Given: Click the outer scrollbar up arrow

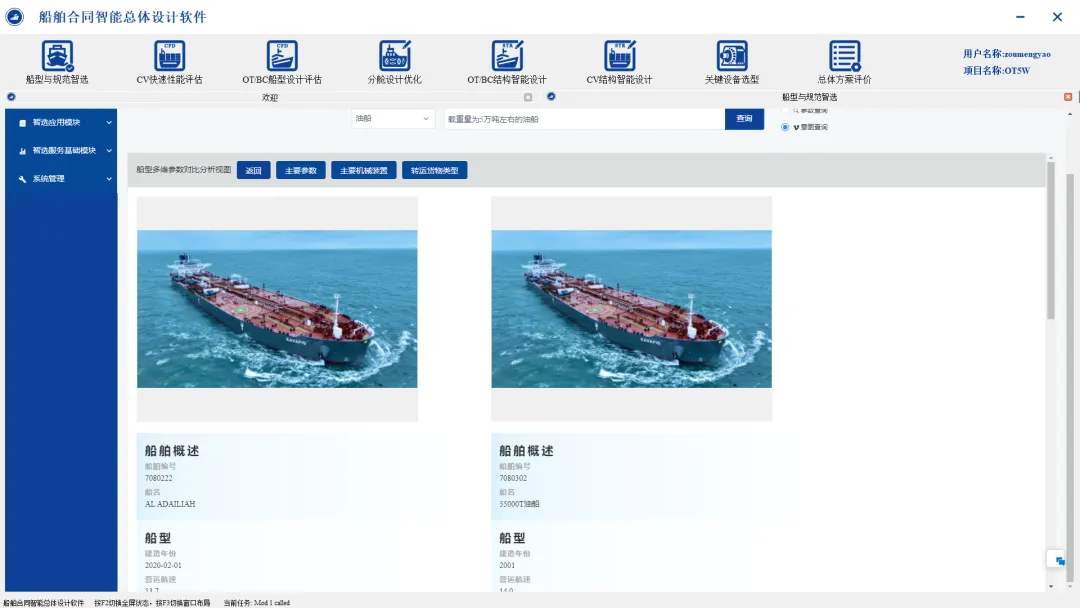Looking at the screenshot, I should 1070,114.
